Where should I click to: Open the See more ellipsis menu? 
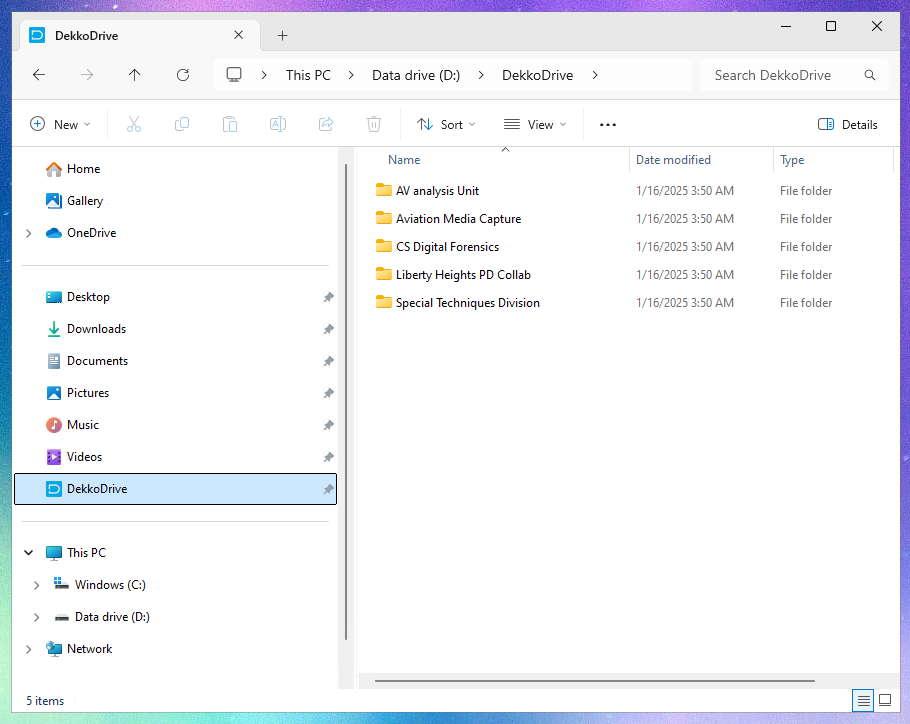[x=608, y=125]
